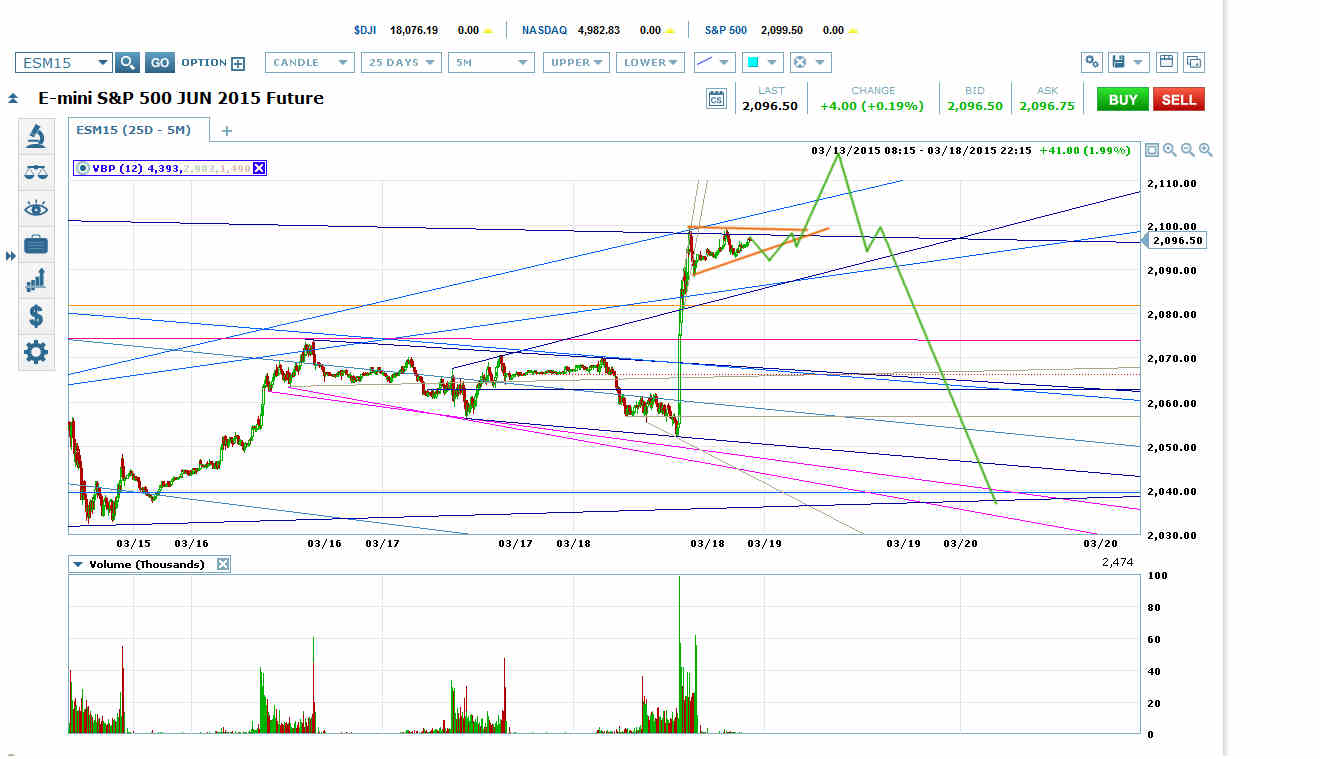The width and height of the screenshot is (1320, 759).
Task: Click the 2,096.50 current price axis marker
Action: click(x=1175, y=240)
